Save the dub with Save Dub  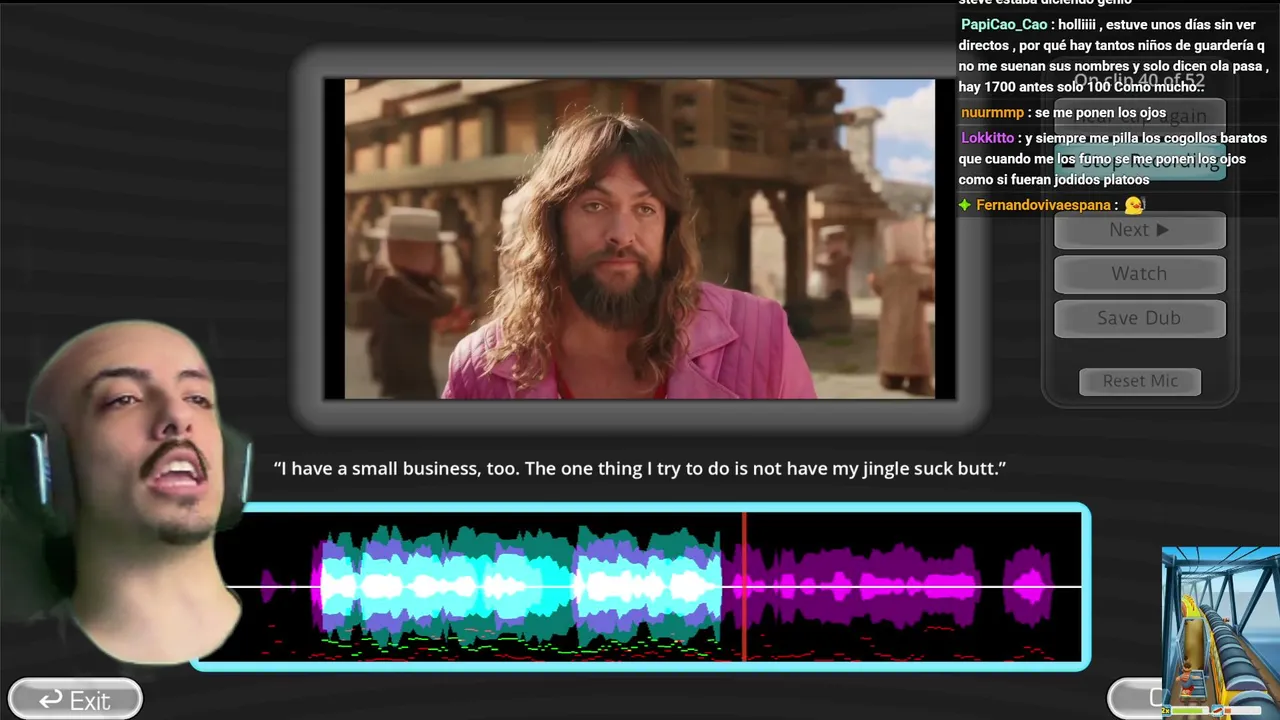point(1139,318)
